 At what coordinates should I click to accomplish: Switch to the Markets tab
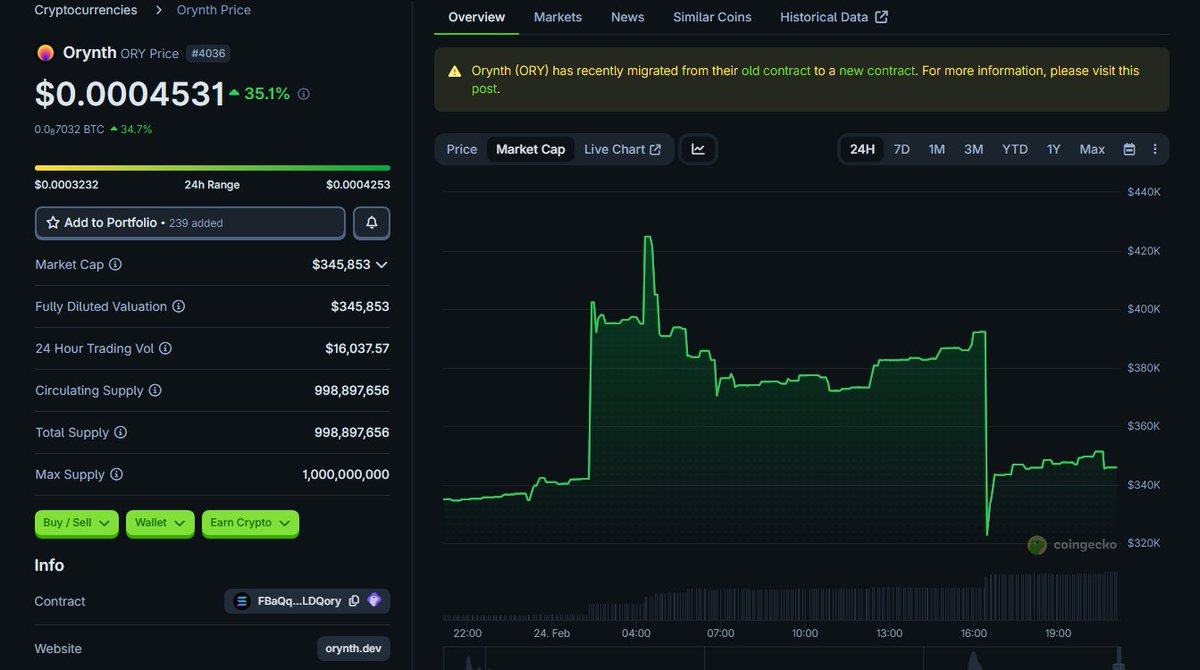click(x=558, y=17)
